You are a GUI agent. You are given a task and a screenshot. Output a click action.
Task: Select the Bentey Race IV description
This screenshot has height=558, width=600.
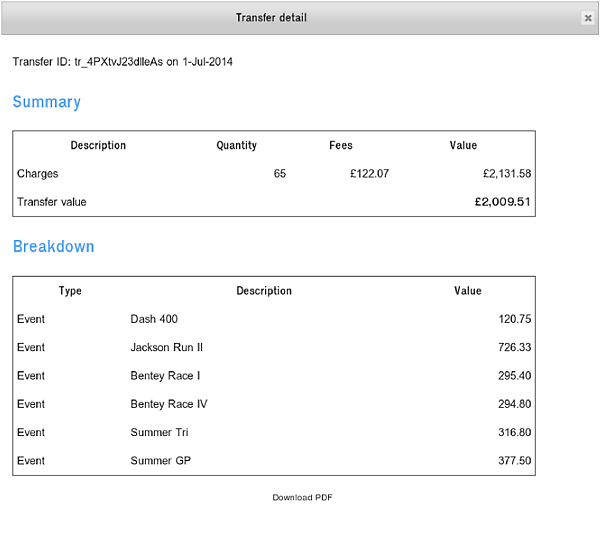click(169, 404)
